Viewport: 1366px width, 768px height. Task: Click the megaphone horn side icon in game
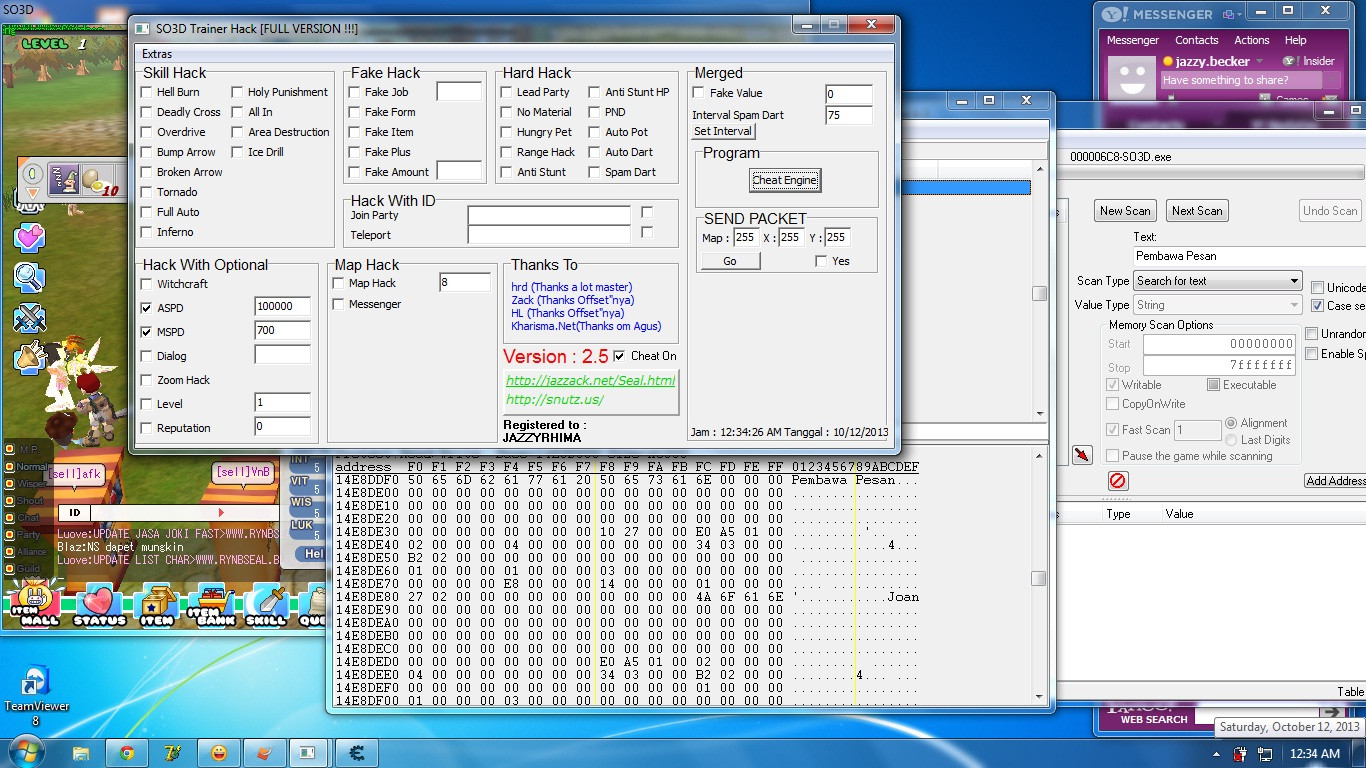(x=28, y=357)
